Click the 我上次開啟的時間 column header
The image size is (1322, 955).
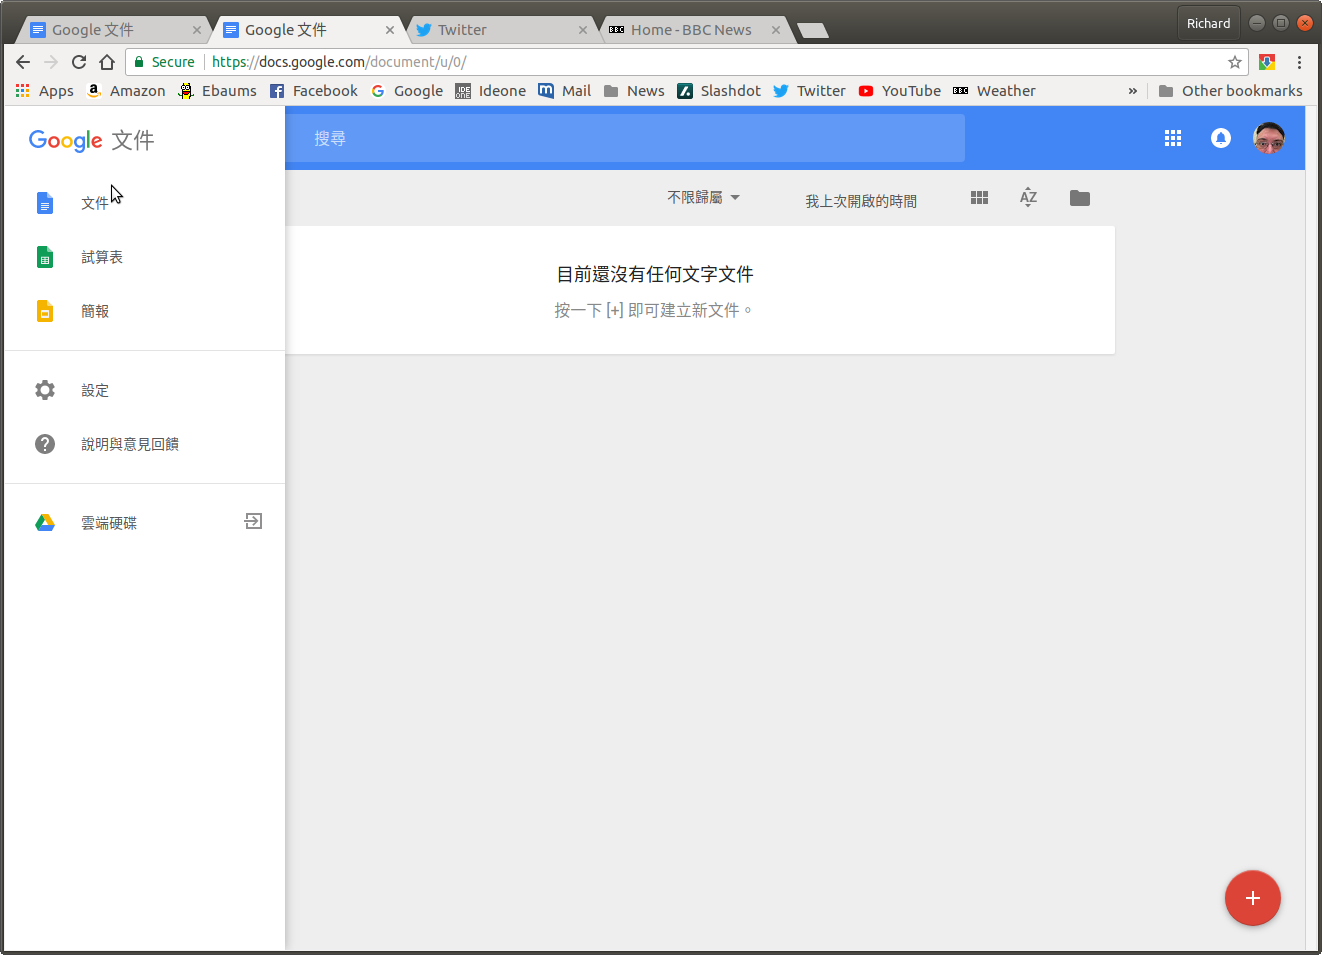click(x=861, y=201)
